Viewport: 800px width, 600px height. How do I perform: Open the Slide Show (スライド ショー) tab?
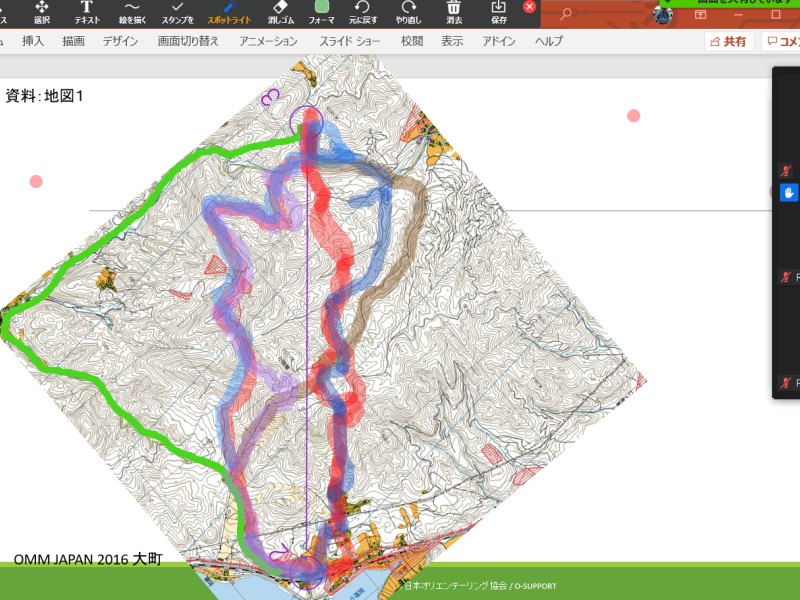pos(350,41)
